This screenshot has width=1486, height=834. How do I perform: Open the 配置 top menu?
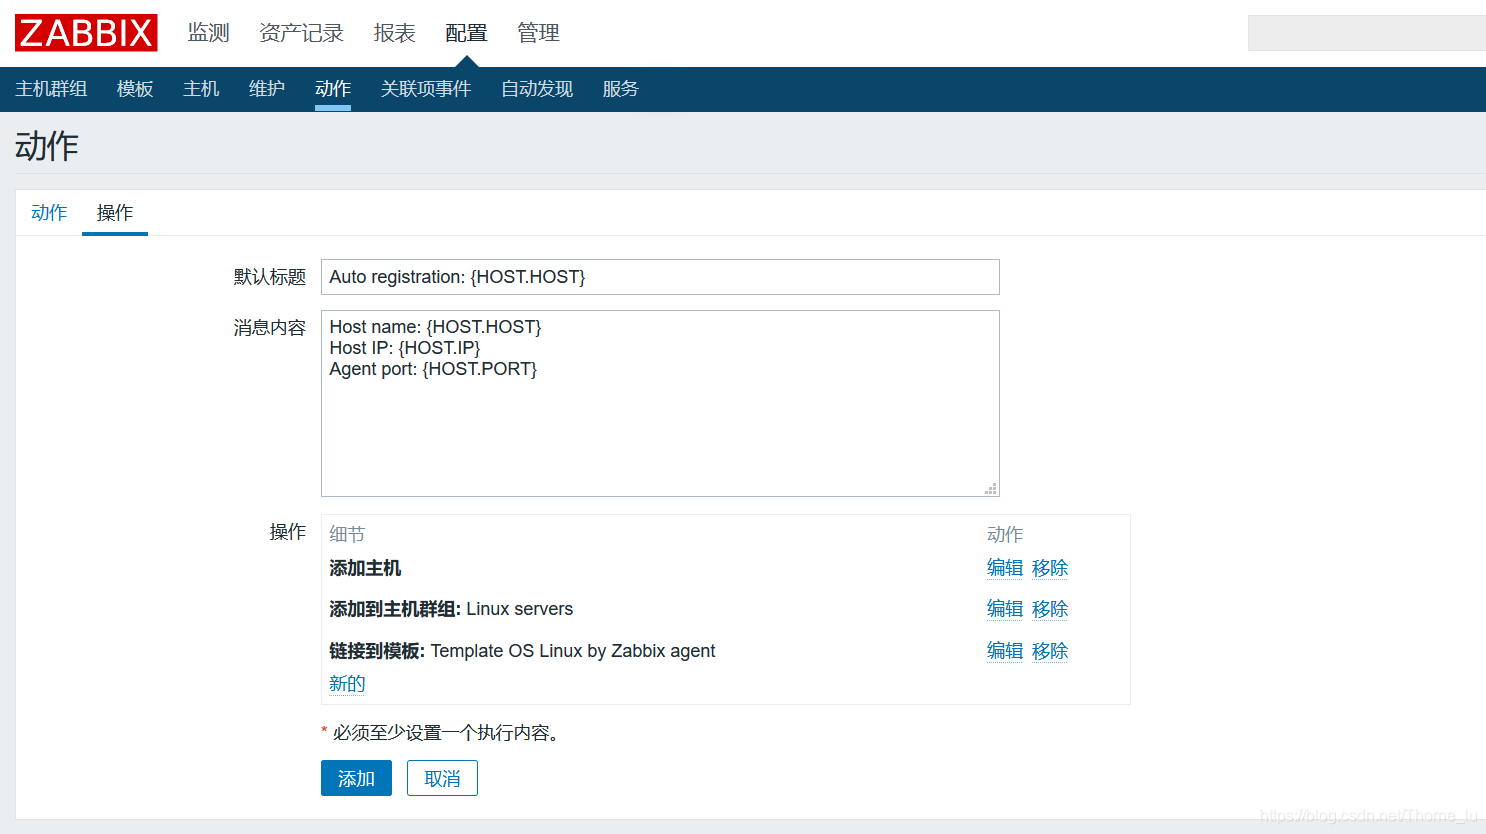466,33
